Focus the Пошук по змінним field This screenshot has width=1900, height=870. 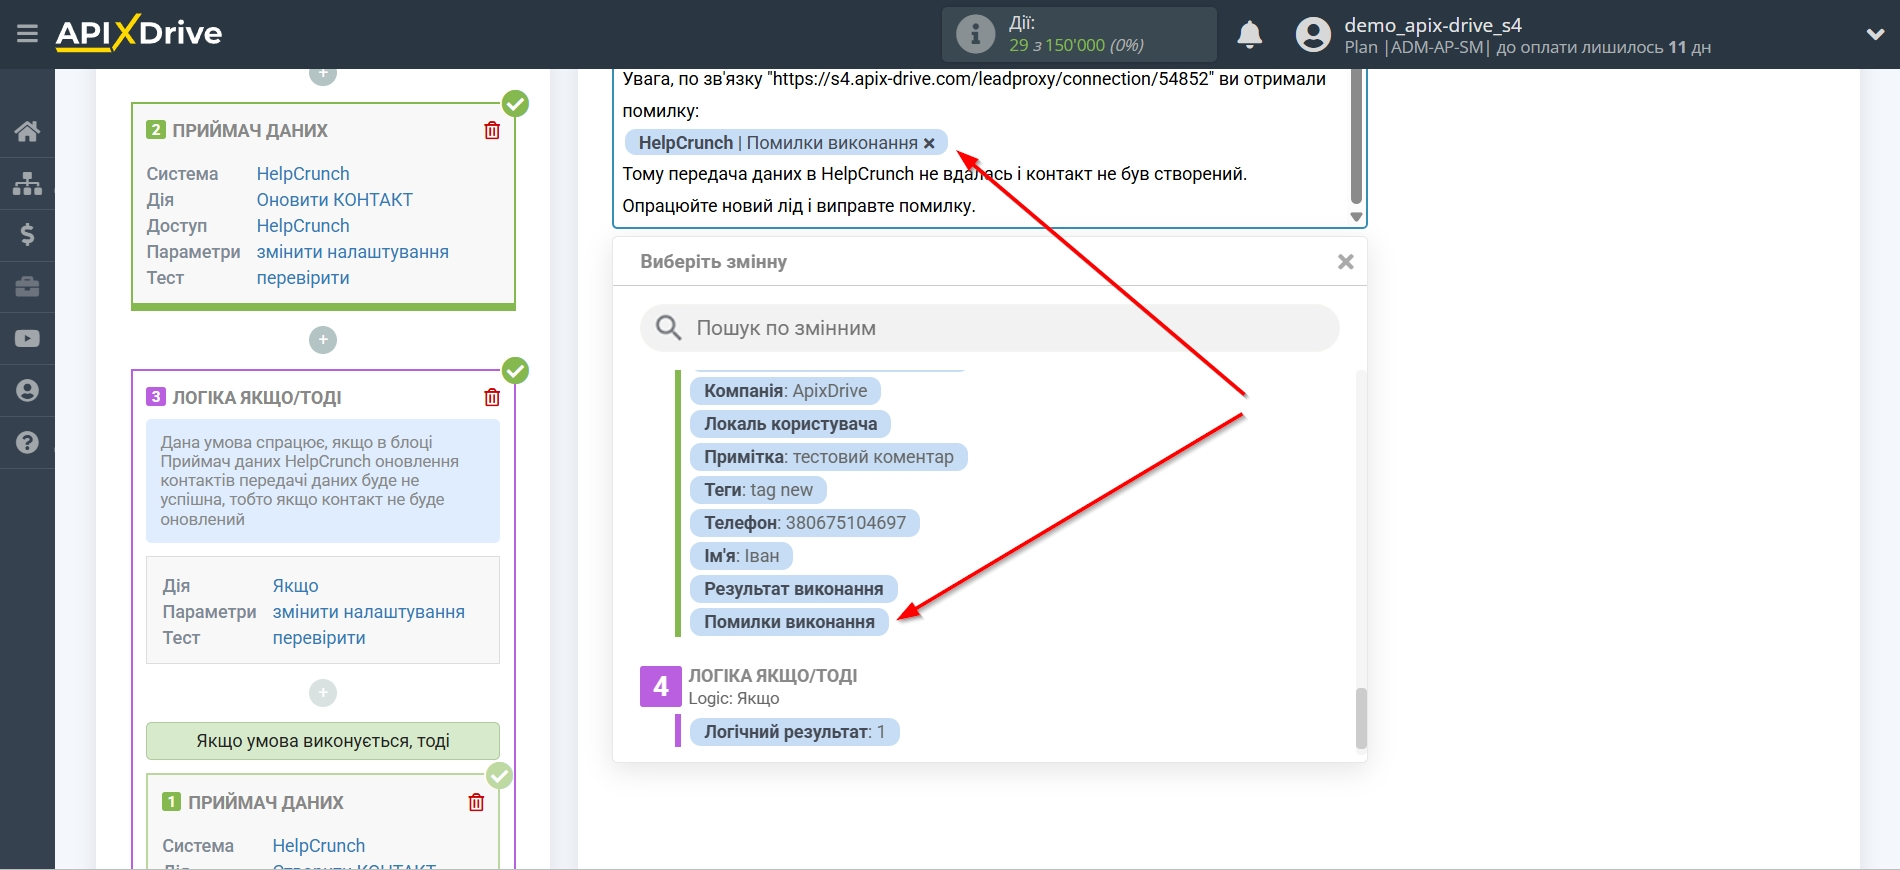point(990,328)
